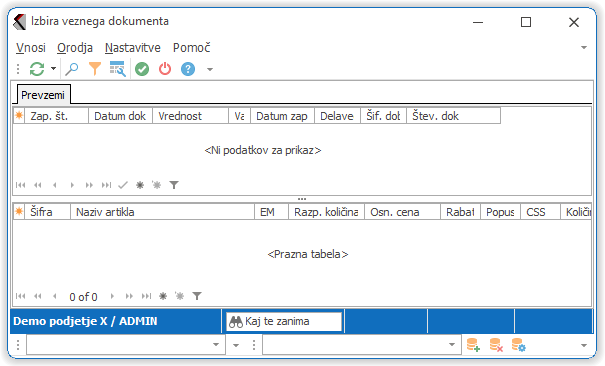
Task: Click the Štev. dok column header
Action: (x=453, y=116)
